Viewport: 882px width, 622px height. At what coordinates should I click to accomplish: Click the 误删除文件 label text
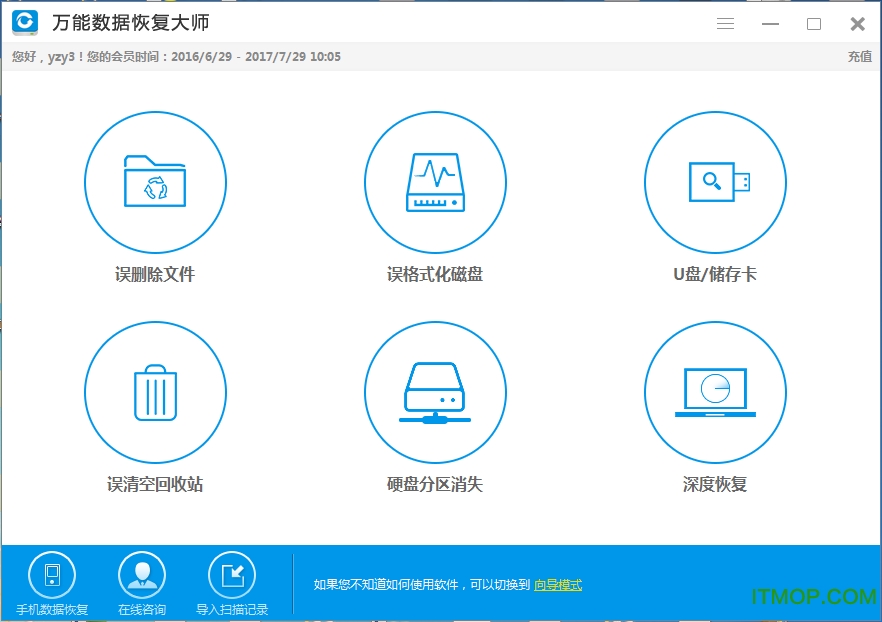click(155, 273)
